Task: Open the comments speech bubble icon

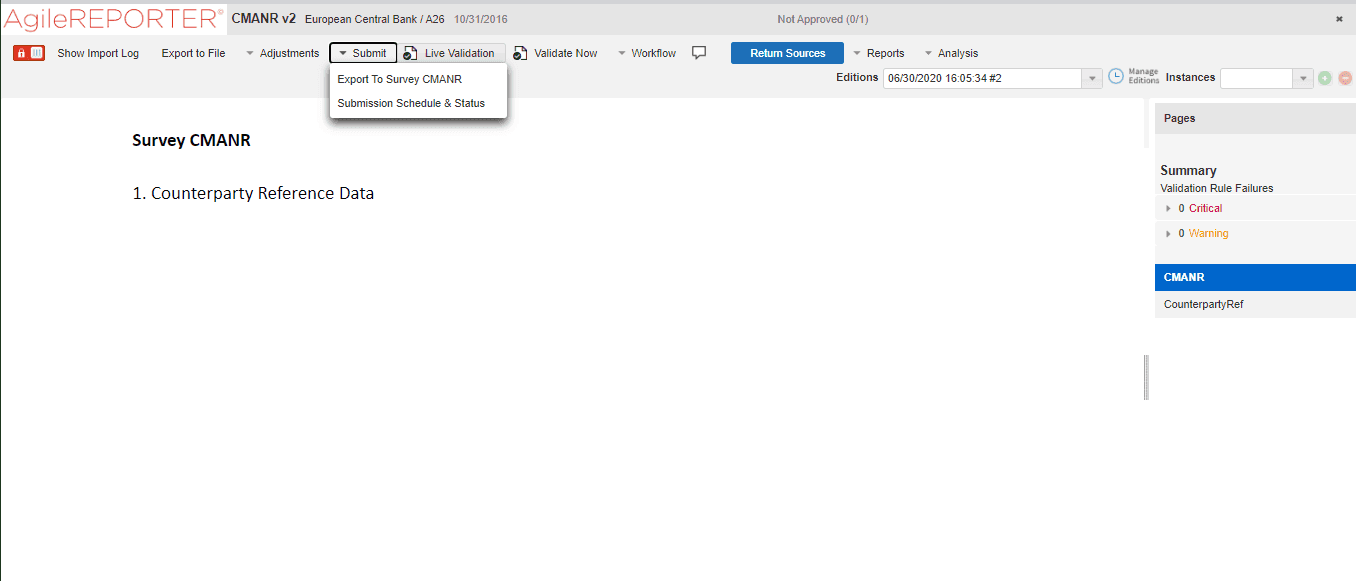Action: 698,52
